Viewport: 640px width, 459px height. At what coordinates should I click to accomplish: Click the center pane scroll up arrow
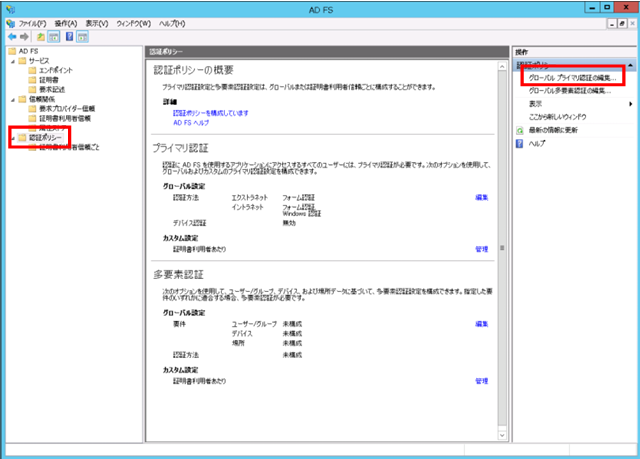502,67
